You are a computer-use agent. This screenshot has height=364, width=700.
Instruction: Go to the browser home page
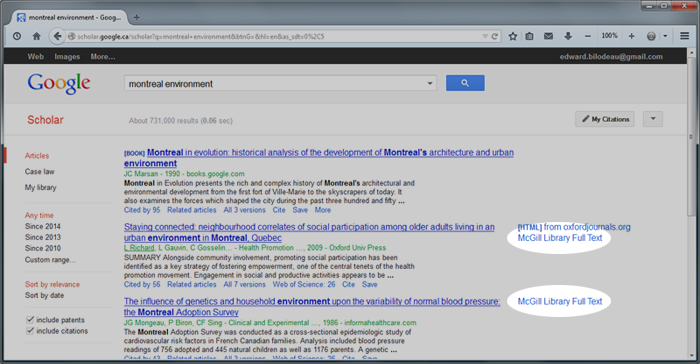(x=37, y=36)
